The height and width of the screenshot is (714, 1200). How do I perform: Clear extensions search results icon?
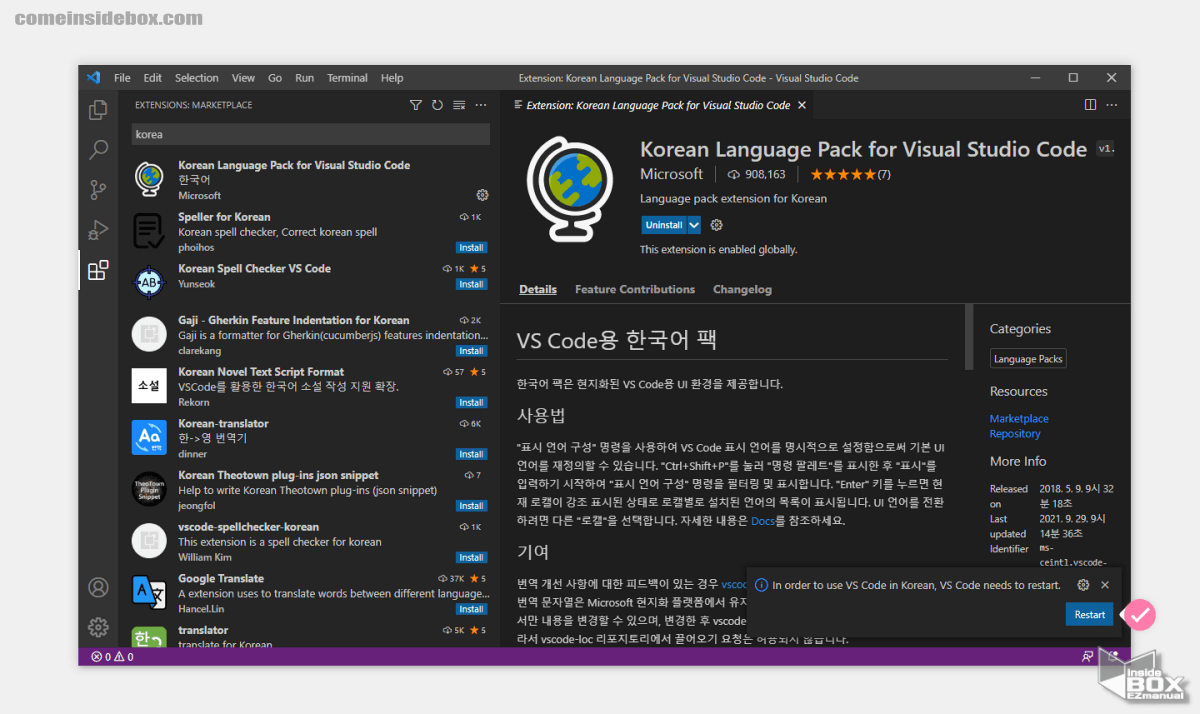[x=459, y=105]
